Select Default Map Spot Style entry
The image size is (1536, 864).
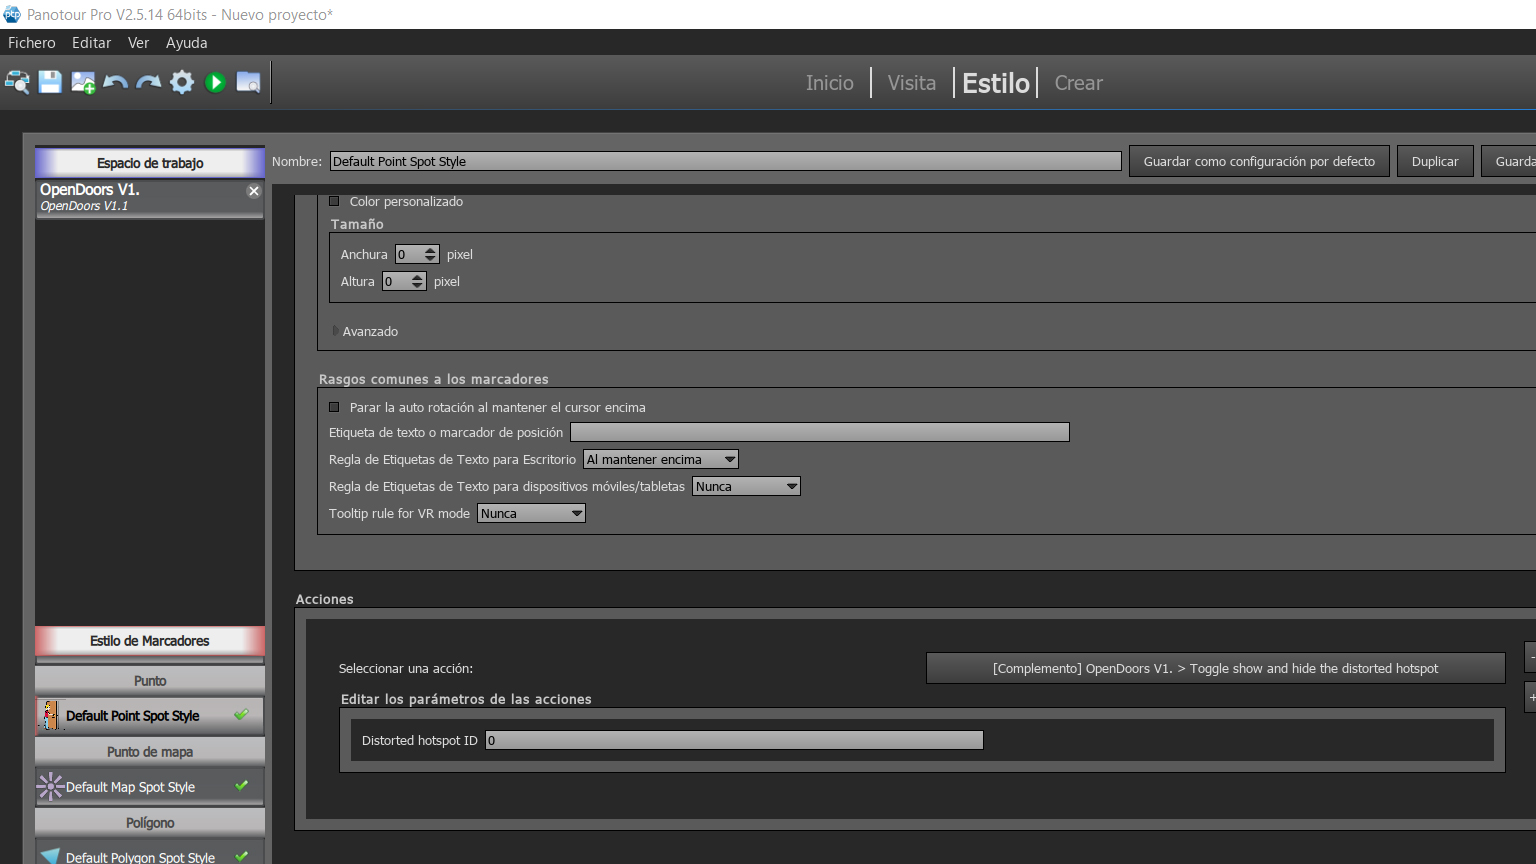[x=150, y=787]
